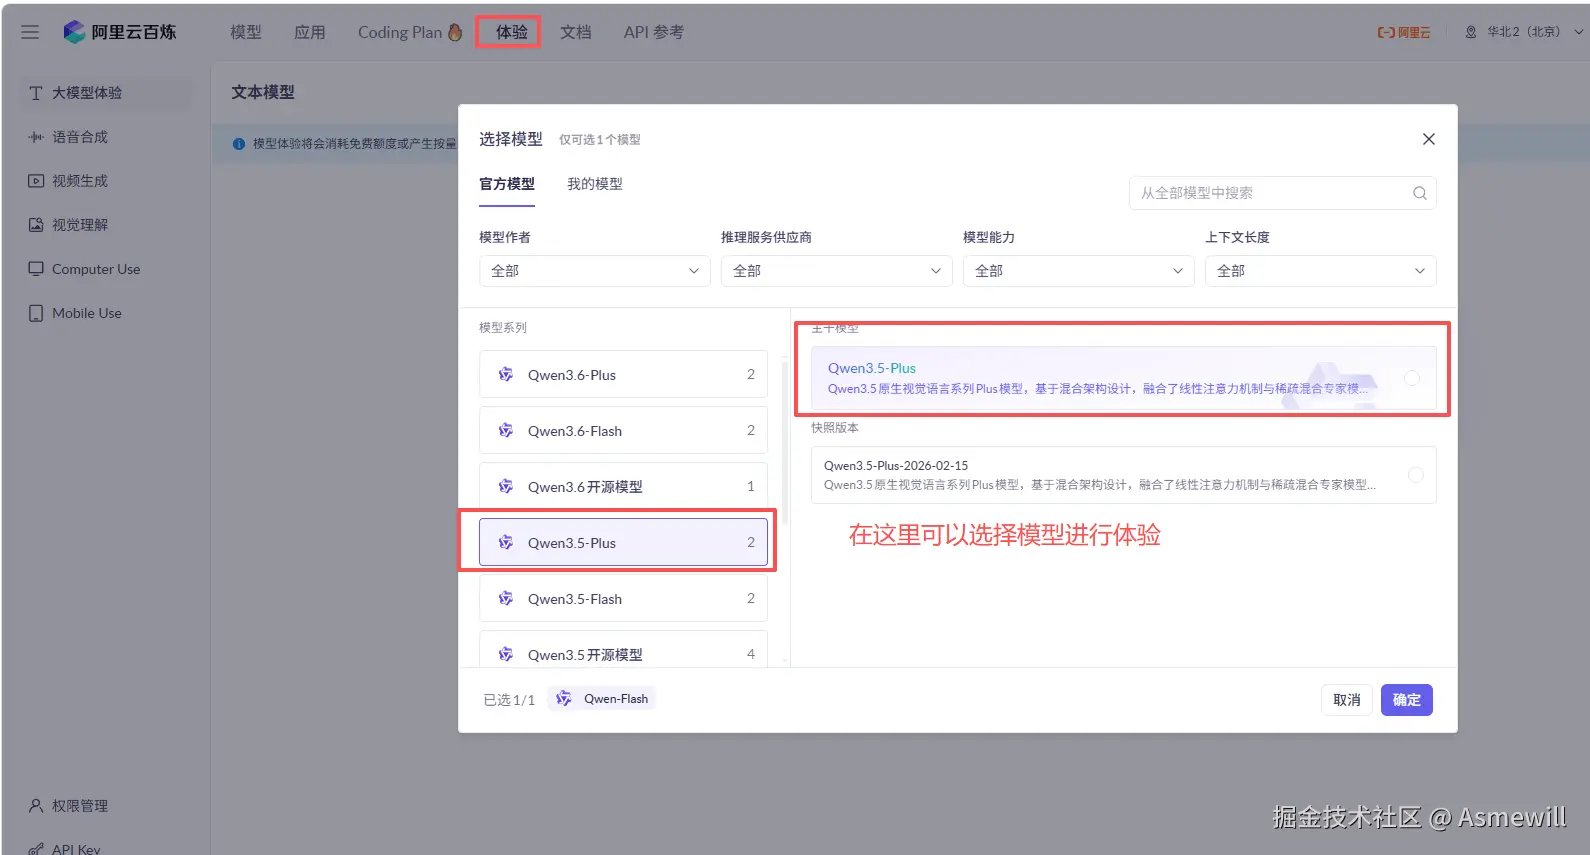Click the Computer Use monitor icon
Viewport: 1590px width, 855px height.
coord(36,269)
